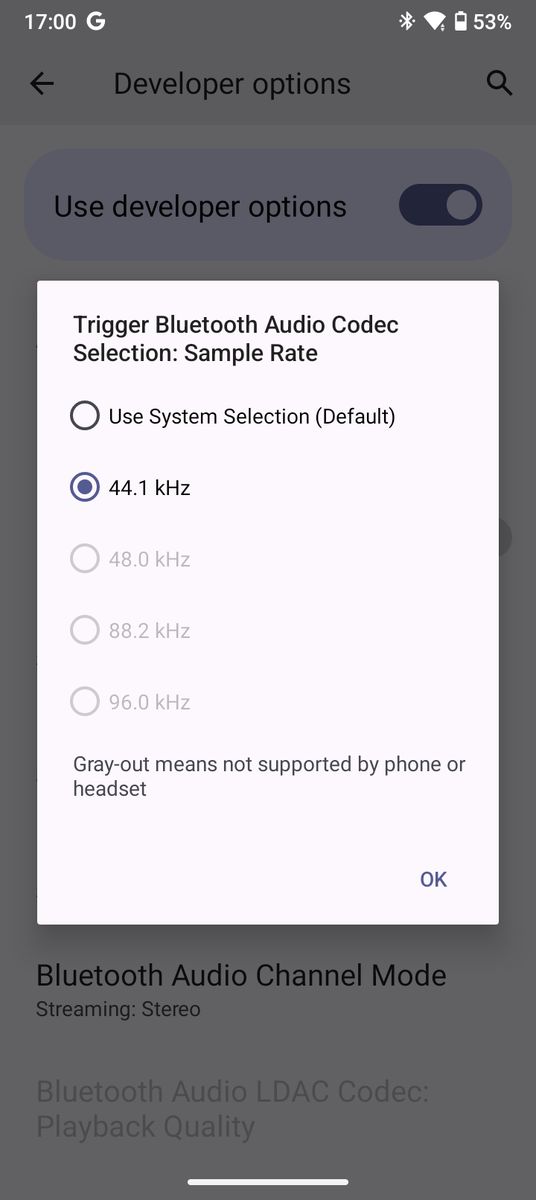
Task: Select the 88.2 kHz option
Action: point(130,631)
